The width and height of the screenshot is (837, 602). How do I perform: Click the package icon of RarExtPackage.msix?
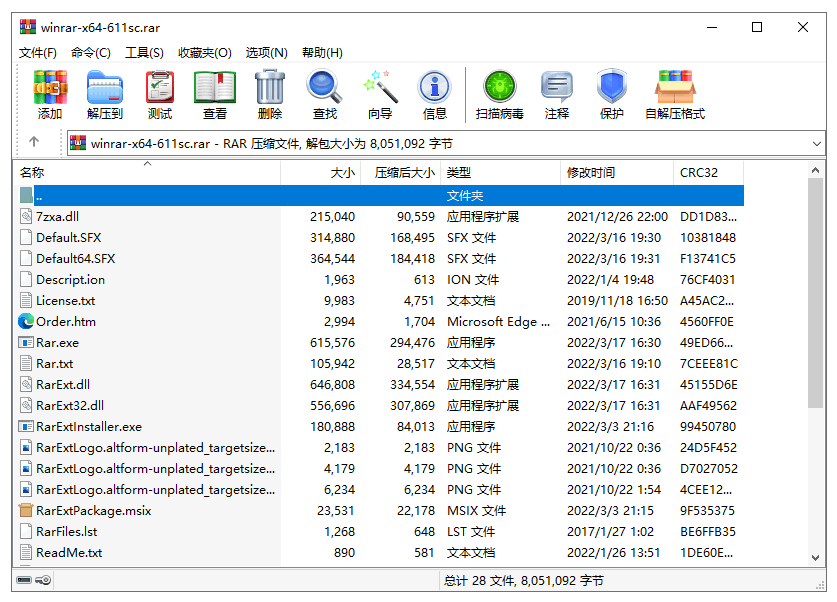(26, 510)
